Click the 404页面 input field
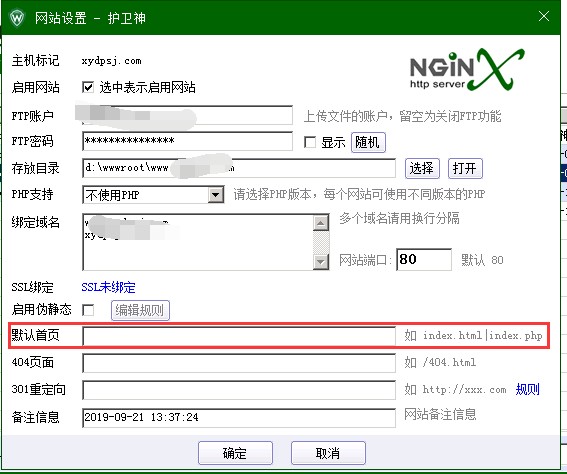Screen dimensions: 567x474 239,363
